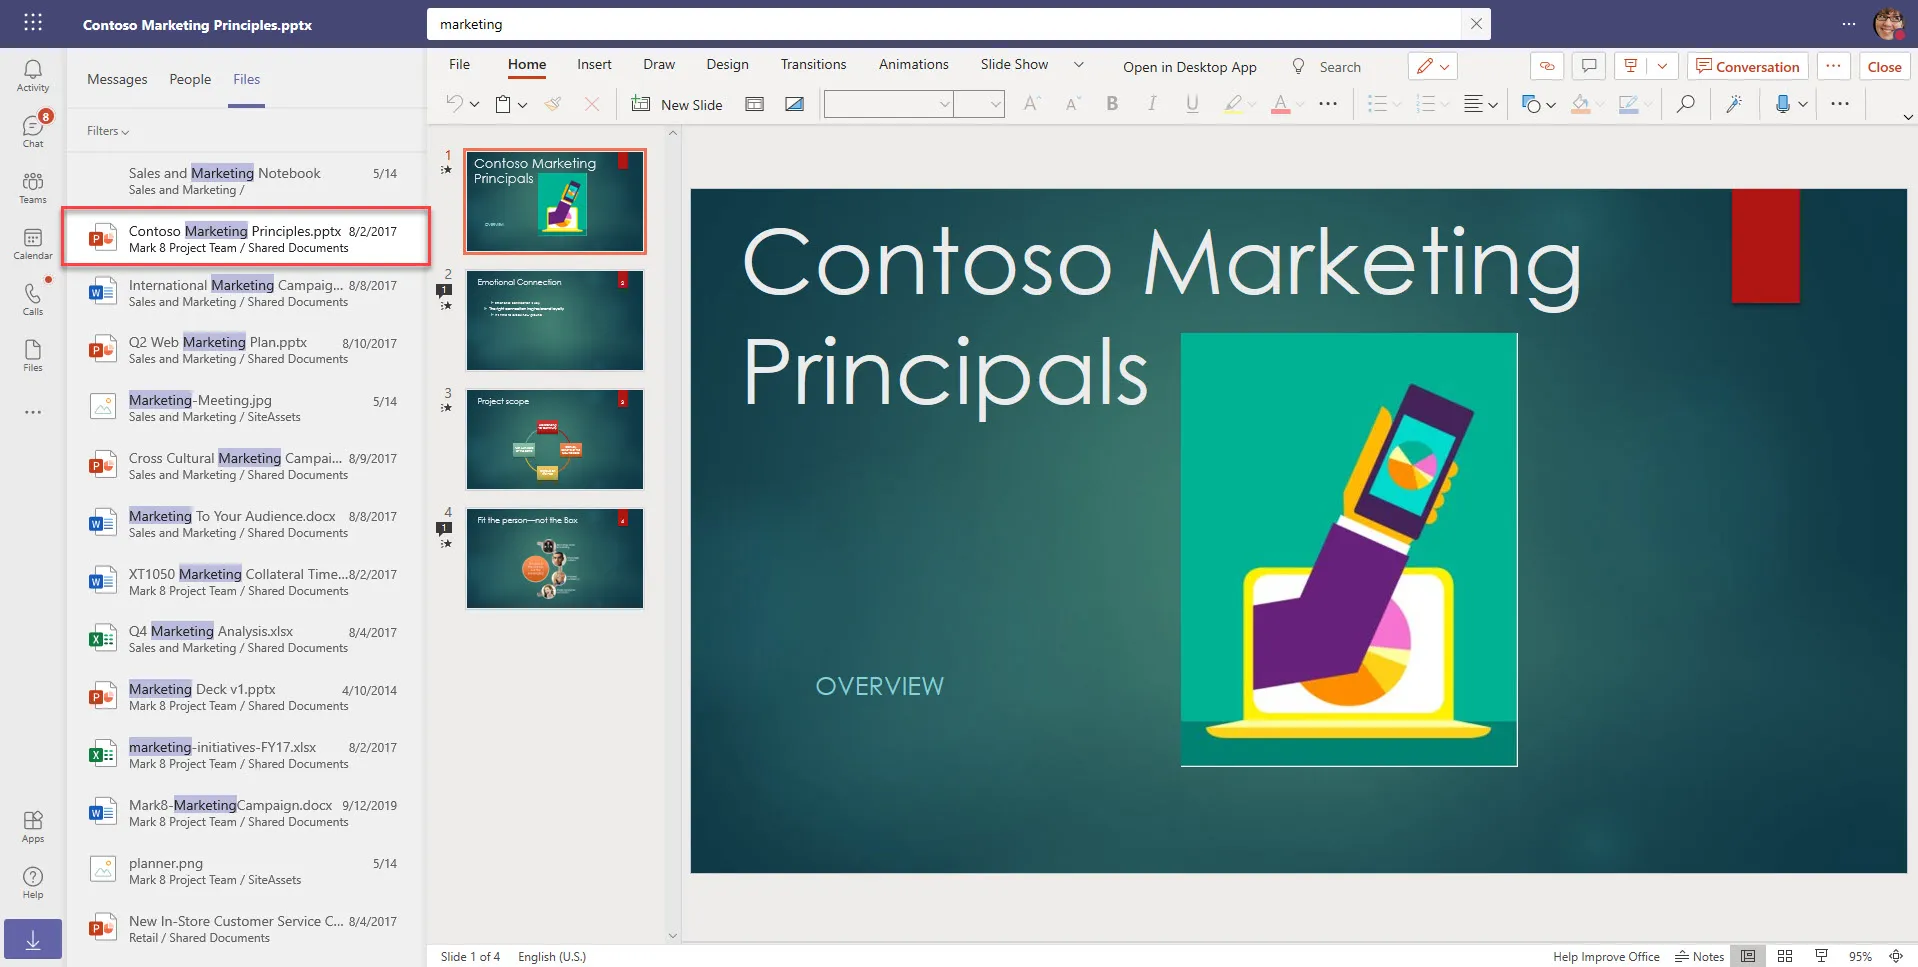Click the marketing search input field
1918x967 pixels.
point(945,24)
